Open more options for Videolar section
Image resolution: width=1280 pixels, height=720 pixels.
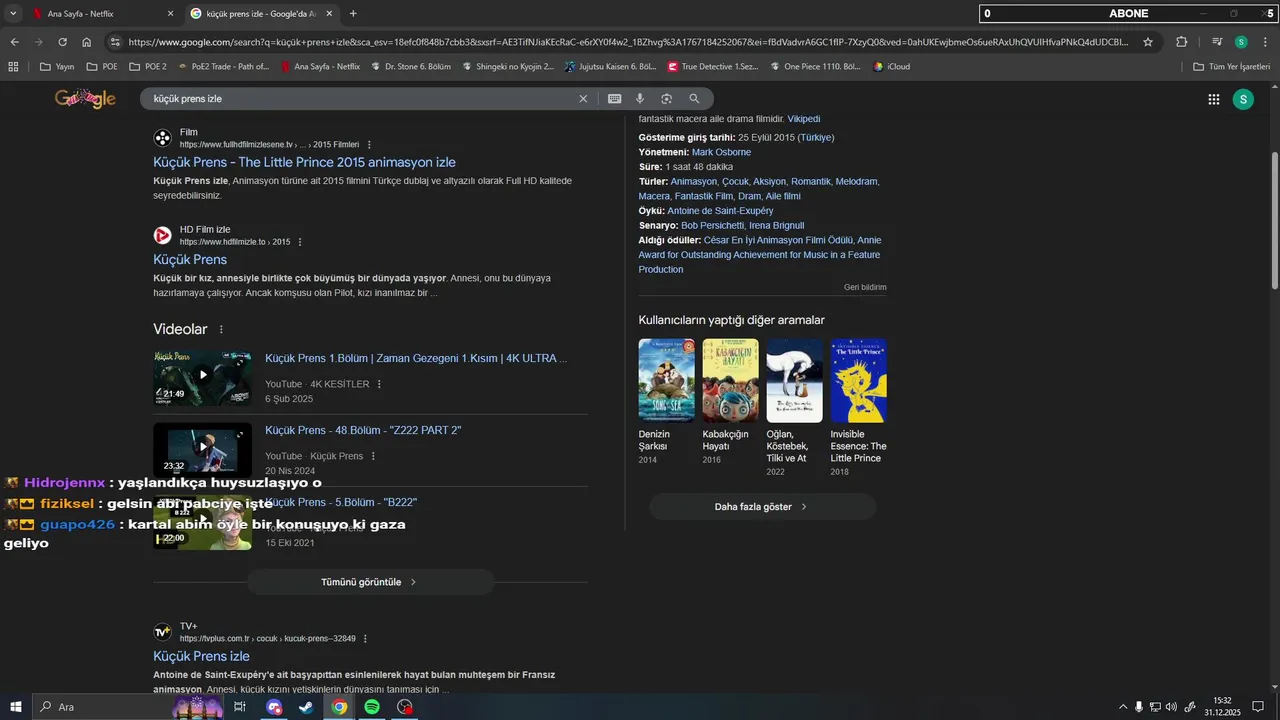click(x=221, y=329)
